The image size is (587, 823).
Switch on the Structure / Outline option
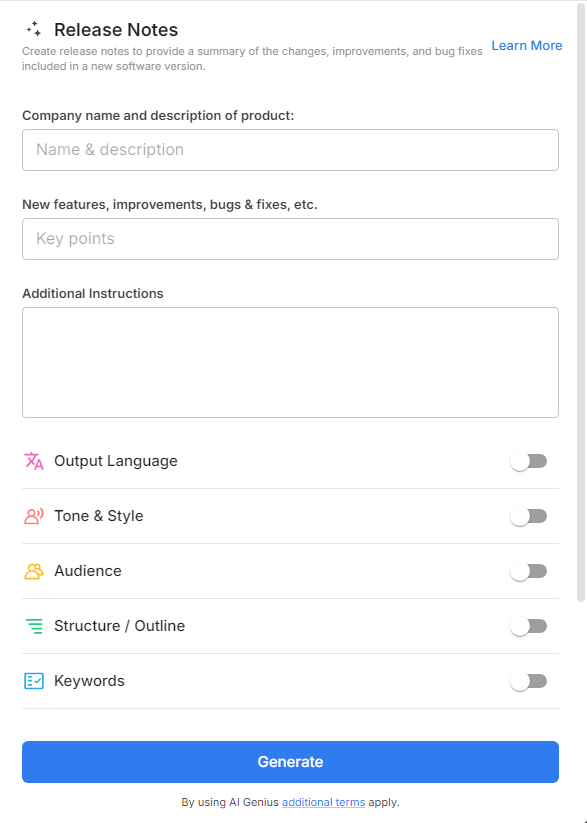click(x=528, y=626)
